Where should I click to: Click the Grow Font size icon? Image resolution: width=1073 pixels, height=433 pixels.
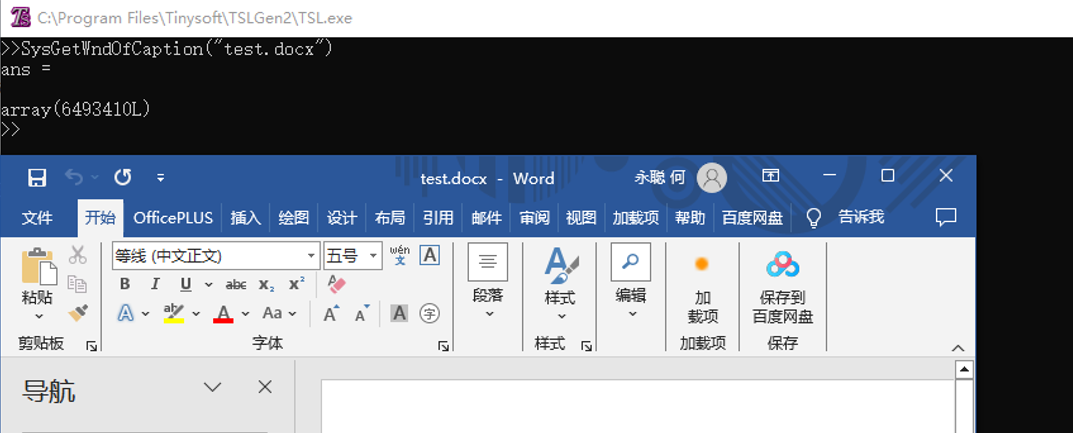click(331, 314)
